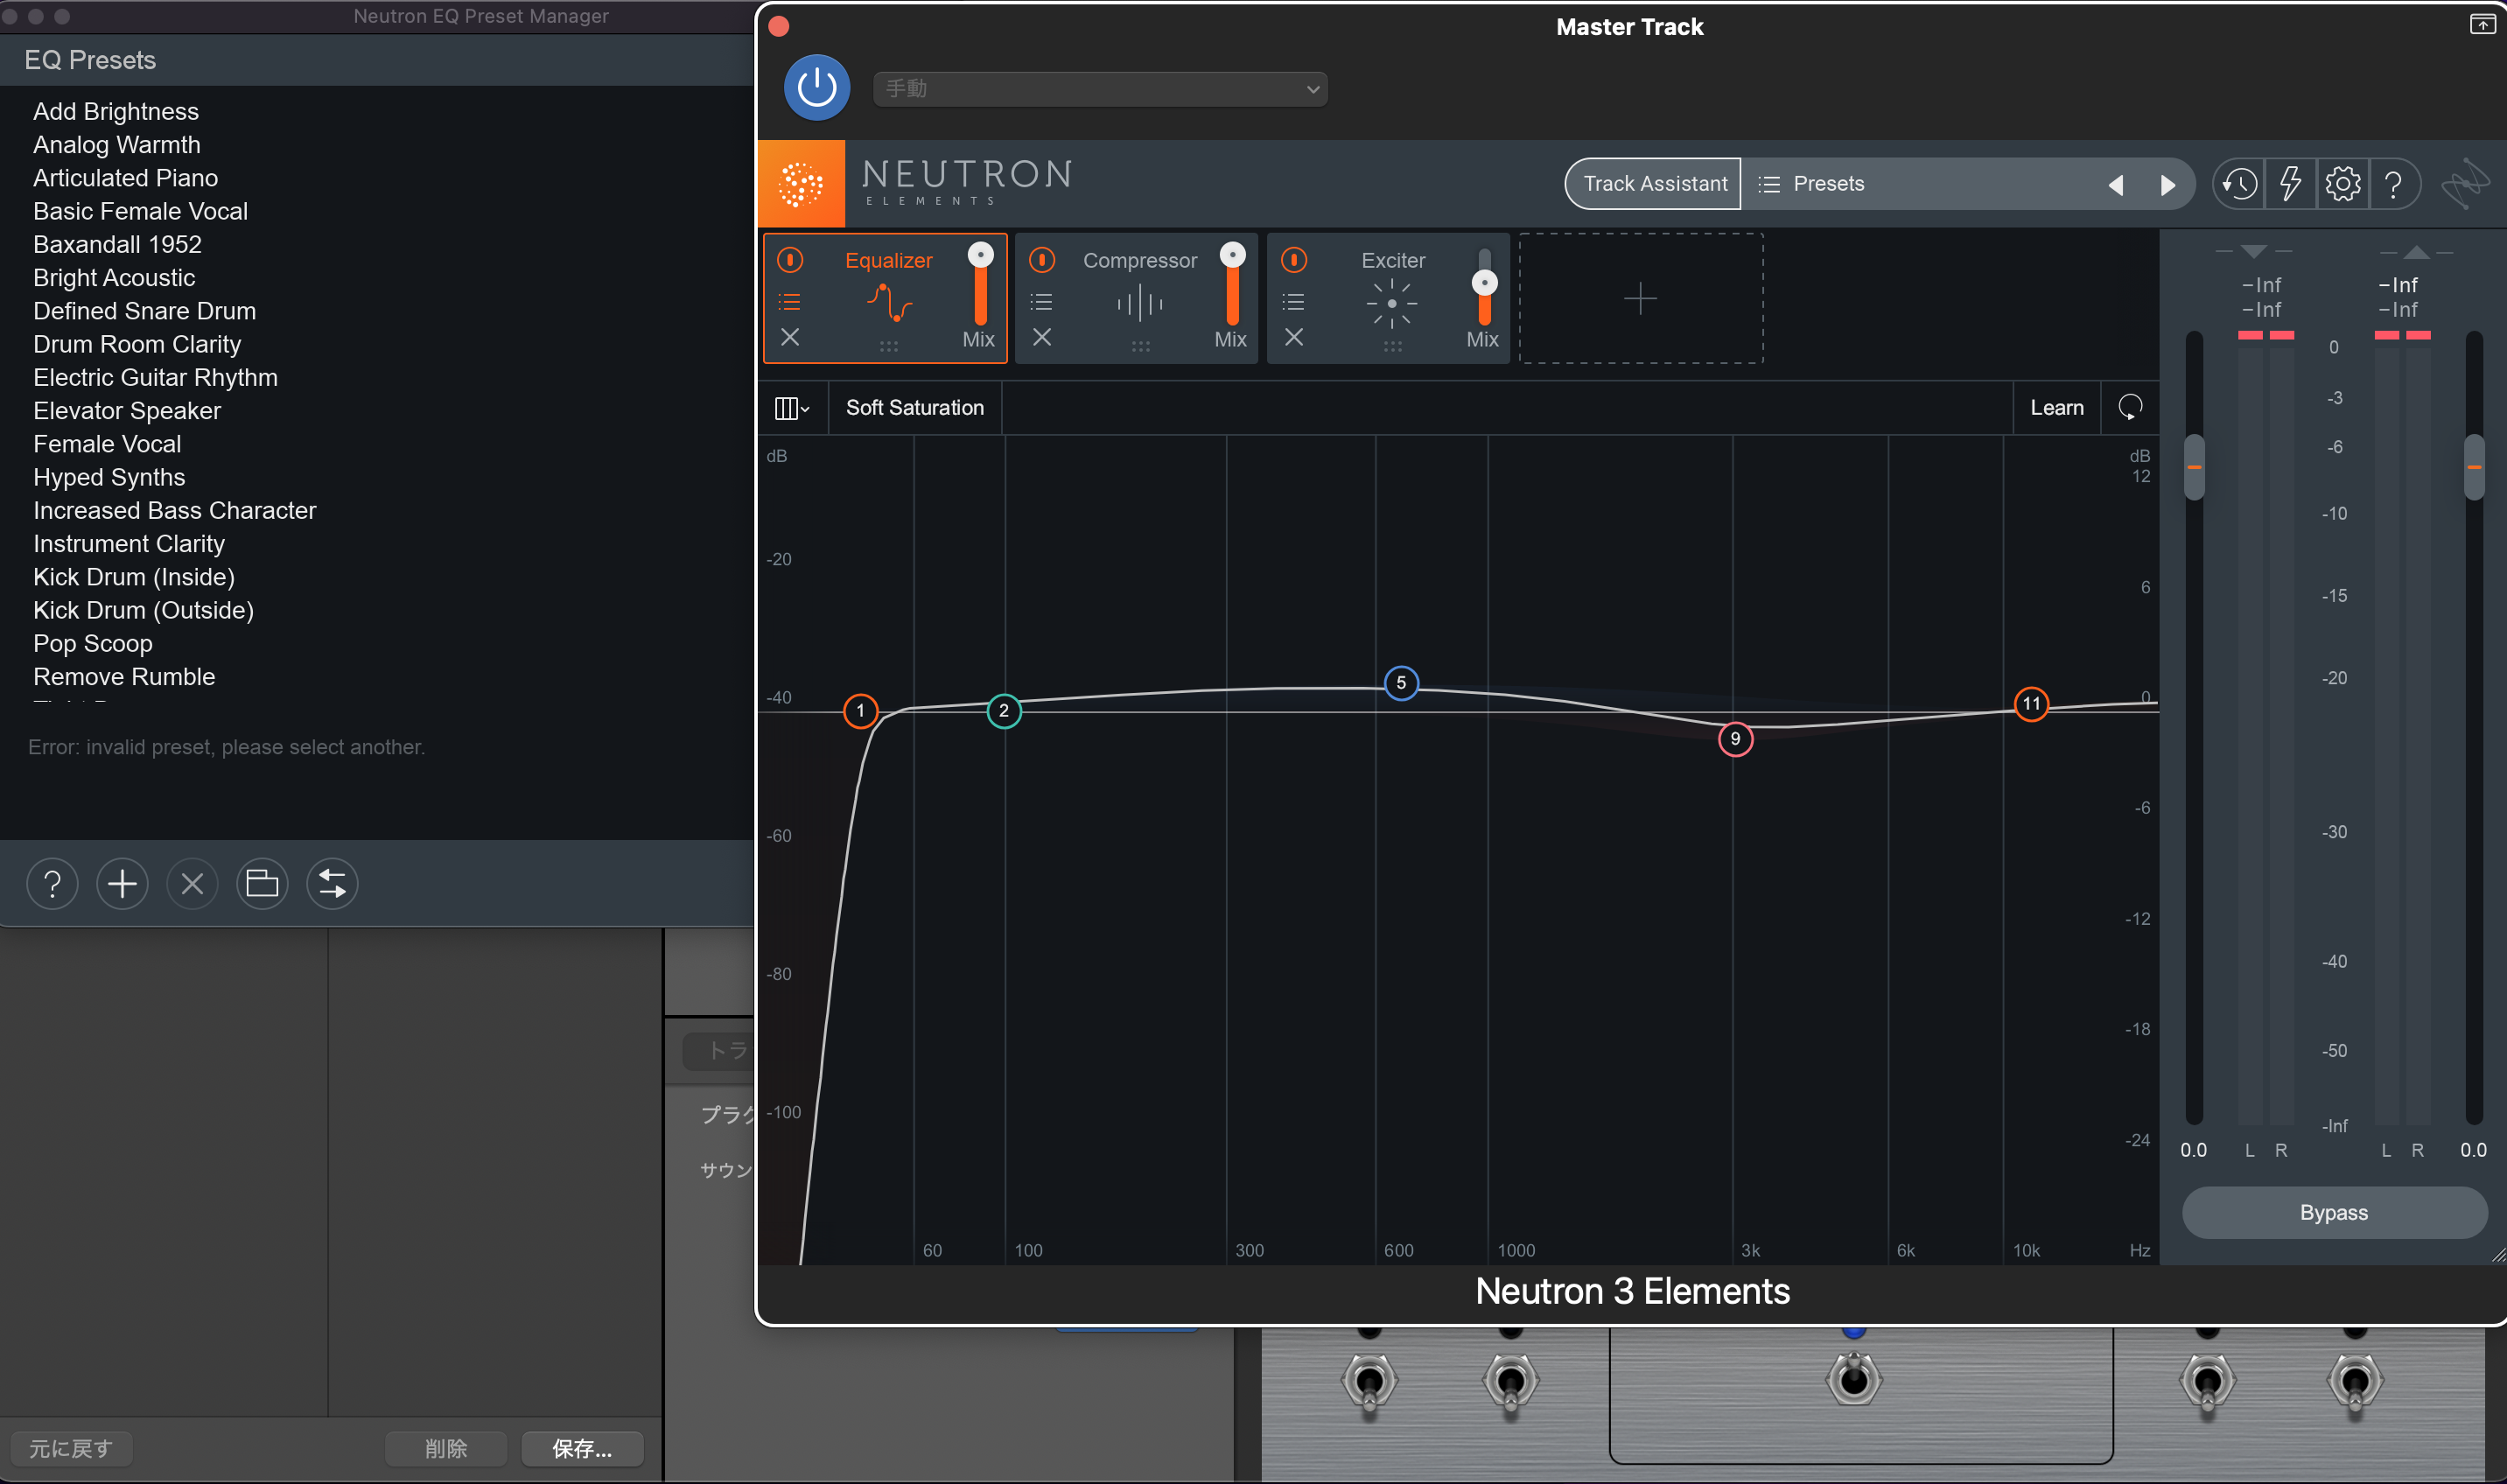Add a new module in empty slot

coord(1640,298)
